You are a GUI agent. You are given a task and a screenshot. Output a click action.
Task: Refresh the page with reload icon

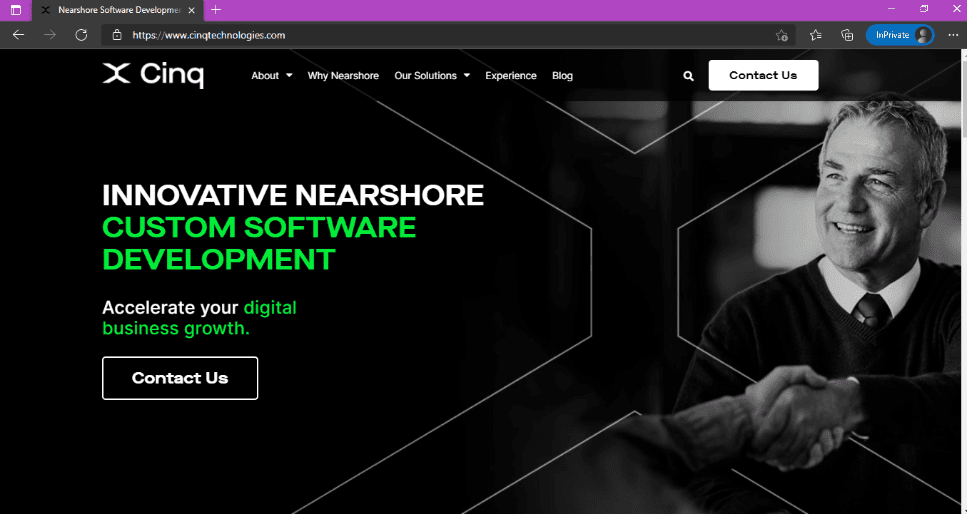coord(81,35)
